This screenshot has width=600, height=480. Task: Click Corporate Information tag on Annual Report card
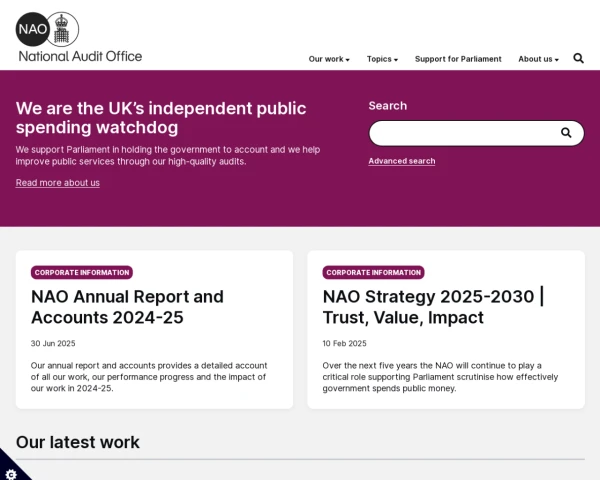tap(82, 273)
